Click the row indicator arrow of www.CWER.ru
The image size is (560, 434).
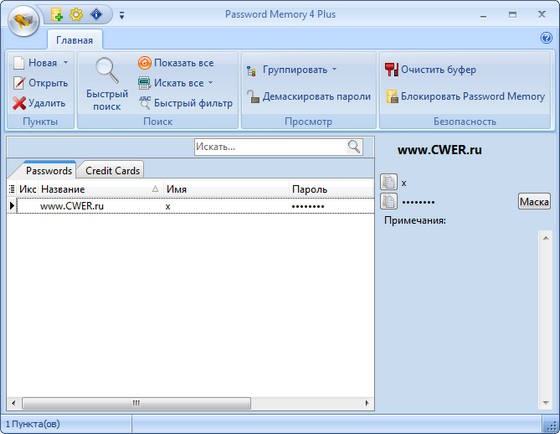12,206
